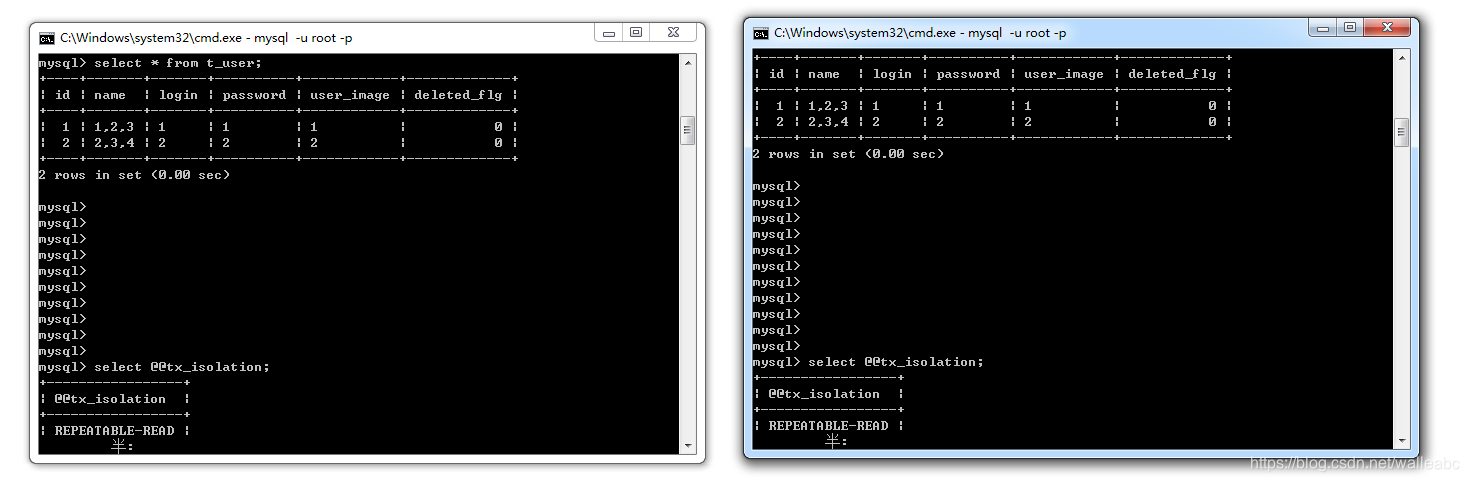Click REPEATABLE-READ value in left window
1469x482 pixels.
coord(114,431)
